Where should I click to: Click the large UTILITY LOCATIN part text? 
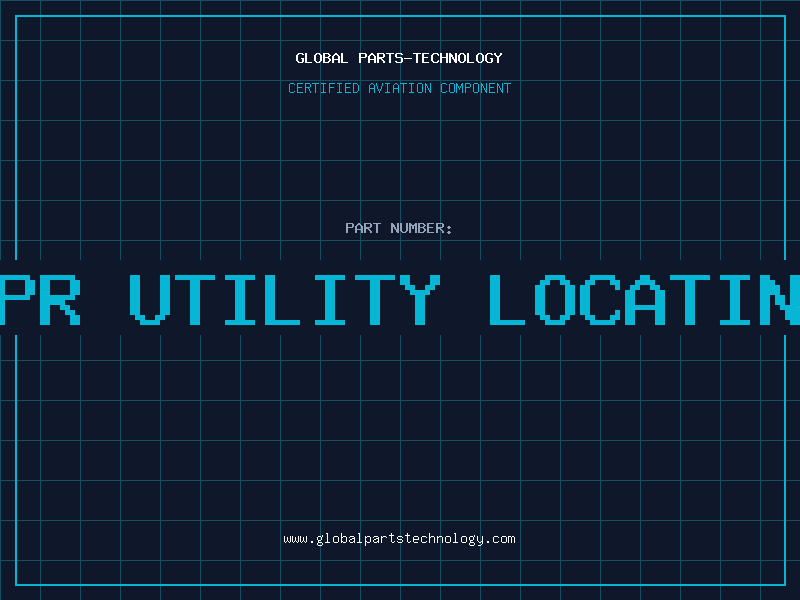pyautogui.click(x=400, y=299)
